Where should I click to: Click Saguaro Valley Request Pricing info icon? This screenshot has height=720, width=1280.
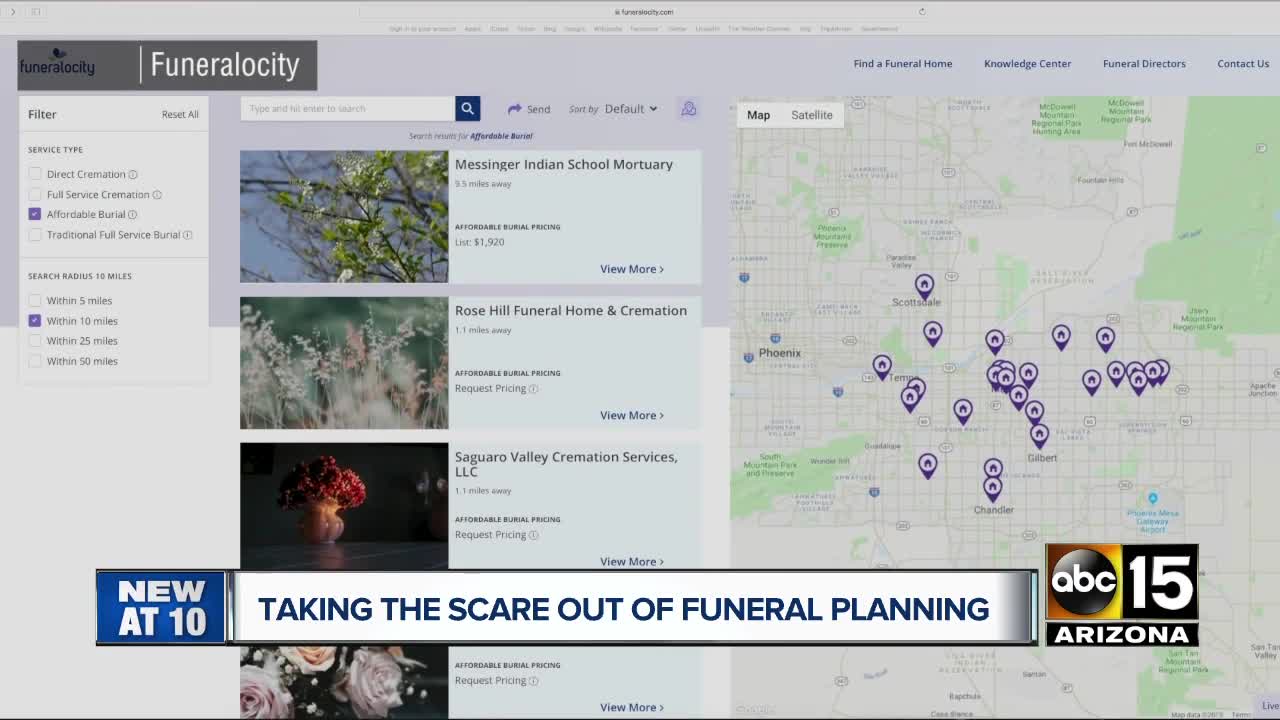(x=533, y=535)
